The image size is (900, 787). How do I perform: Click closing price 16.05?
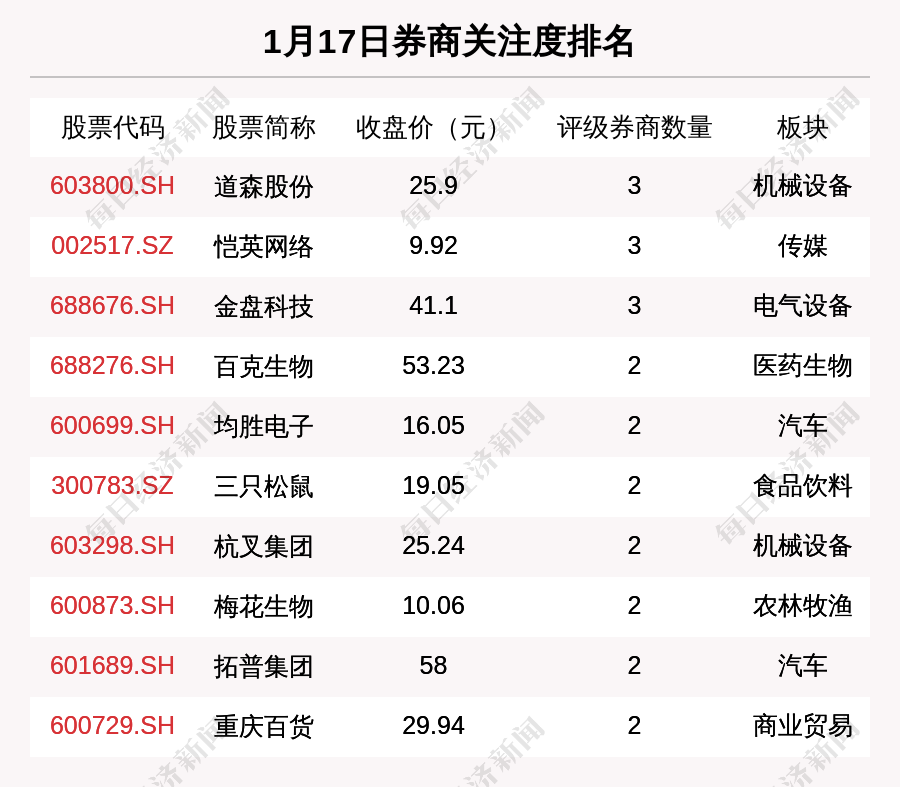433,426
